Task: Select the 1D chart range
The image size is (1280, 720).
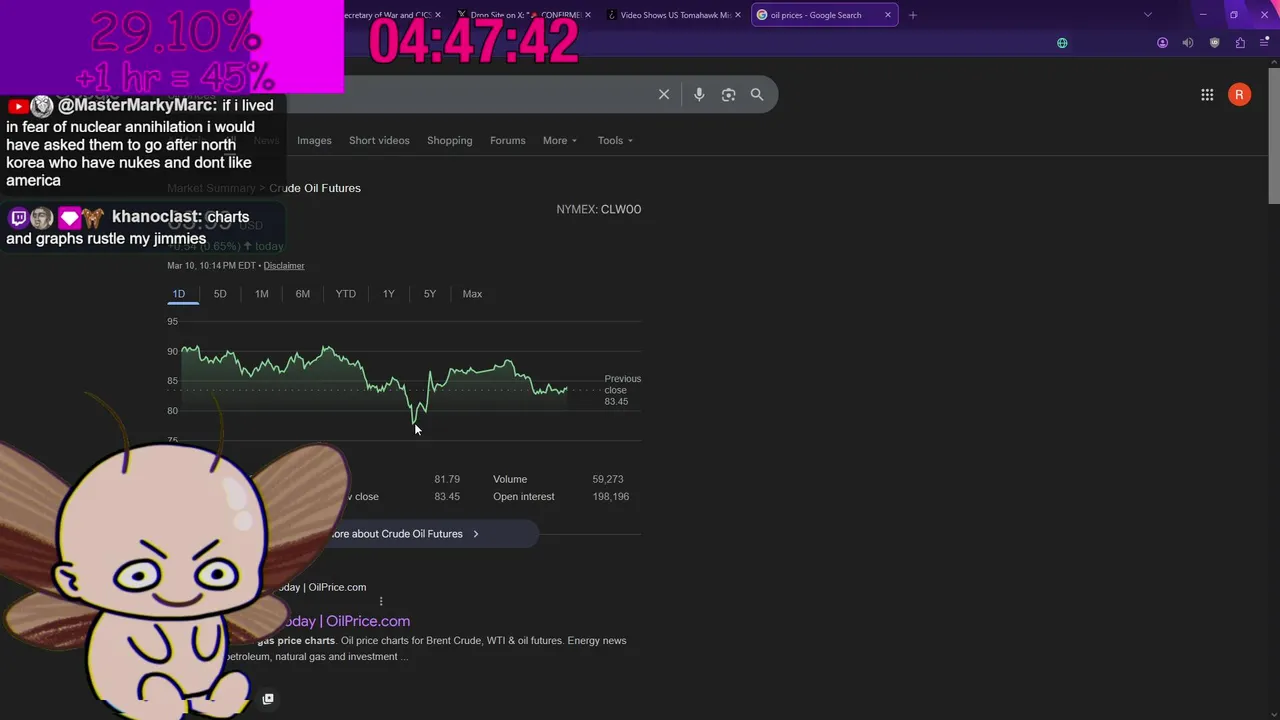Action: pyautogui.click(x=179, y=294)
